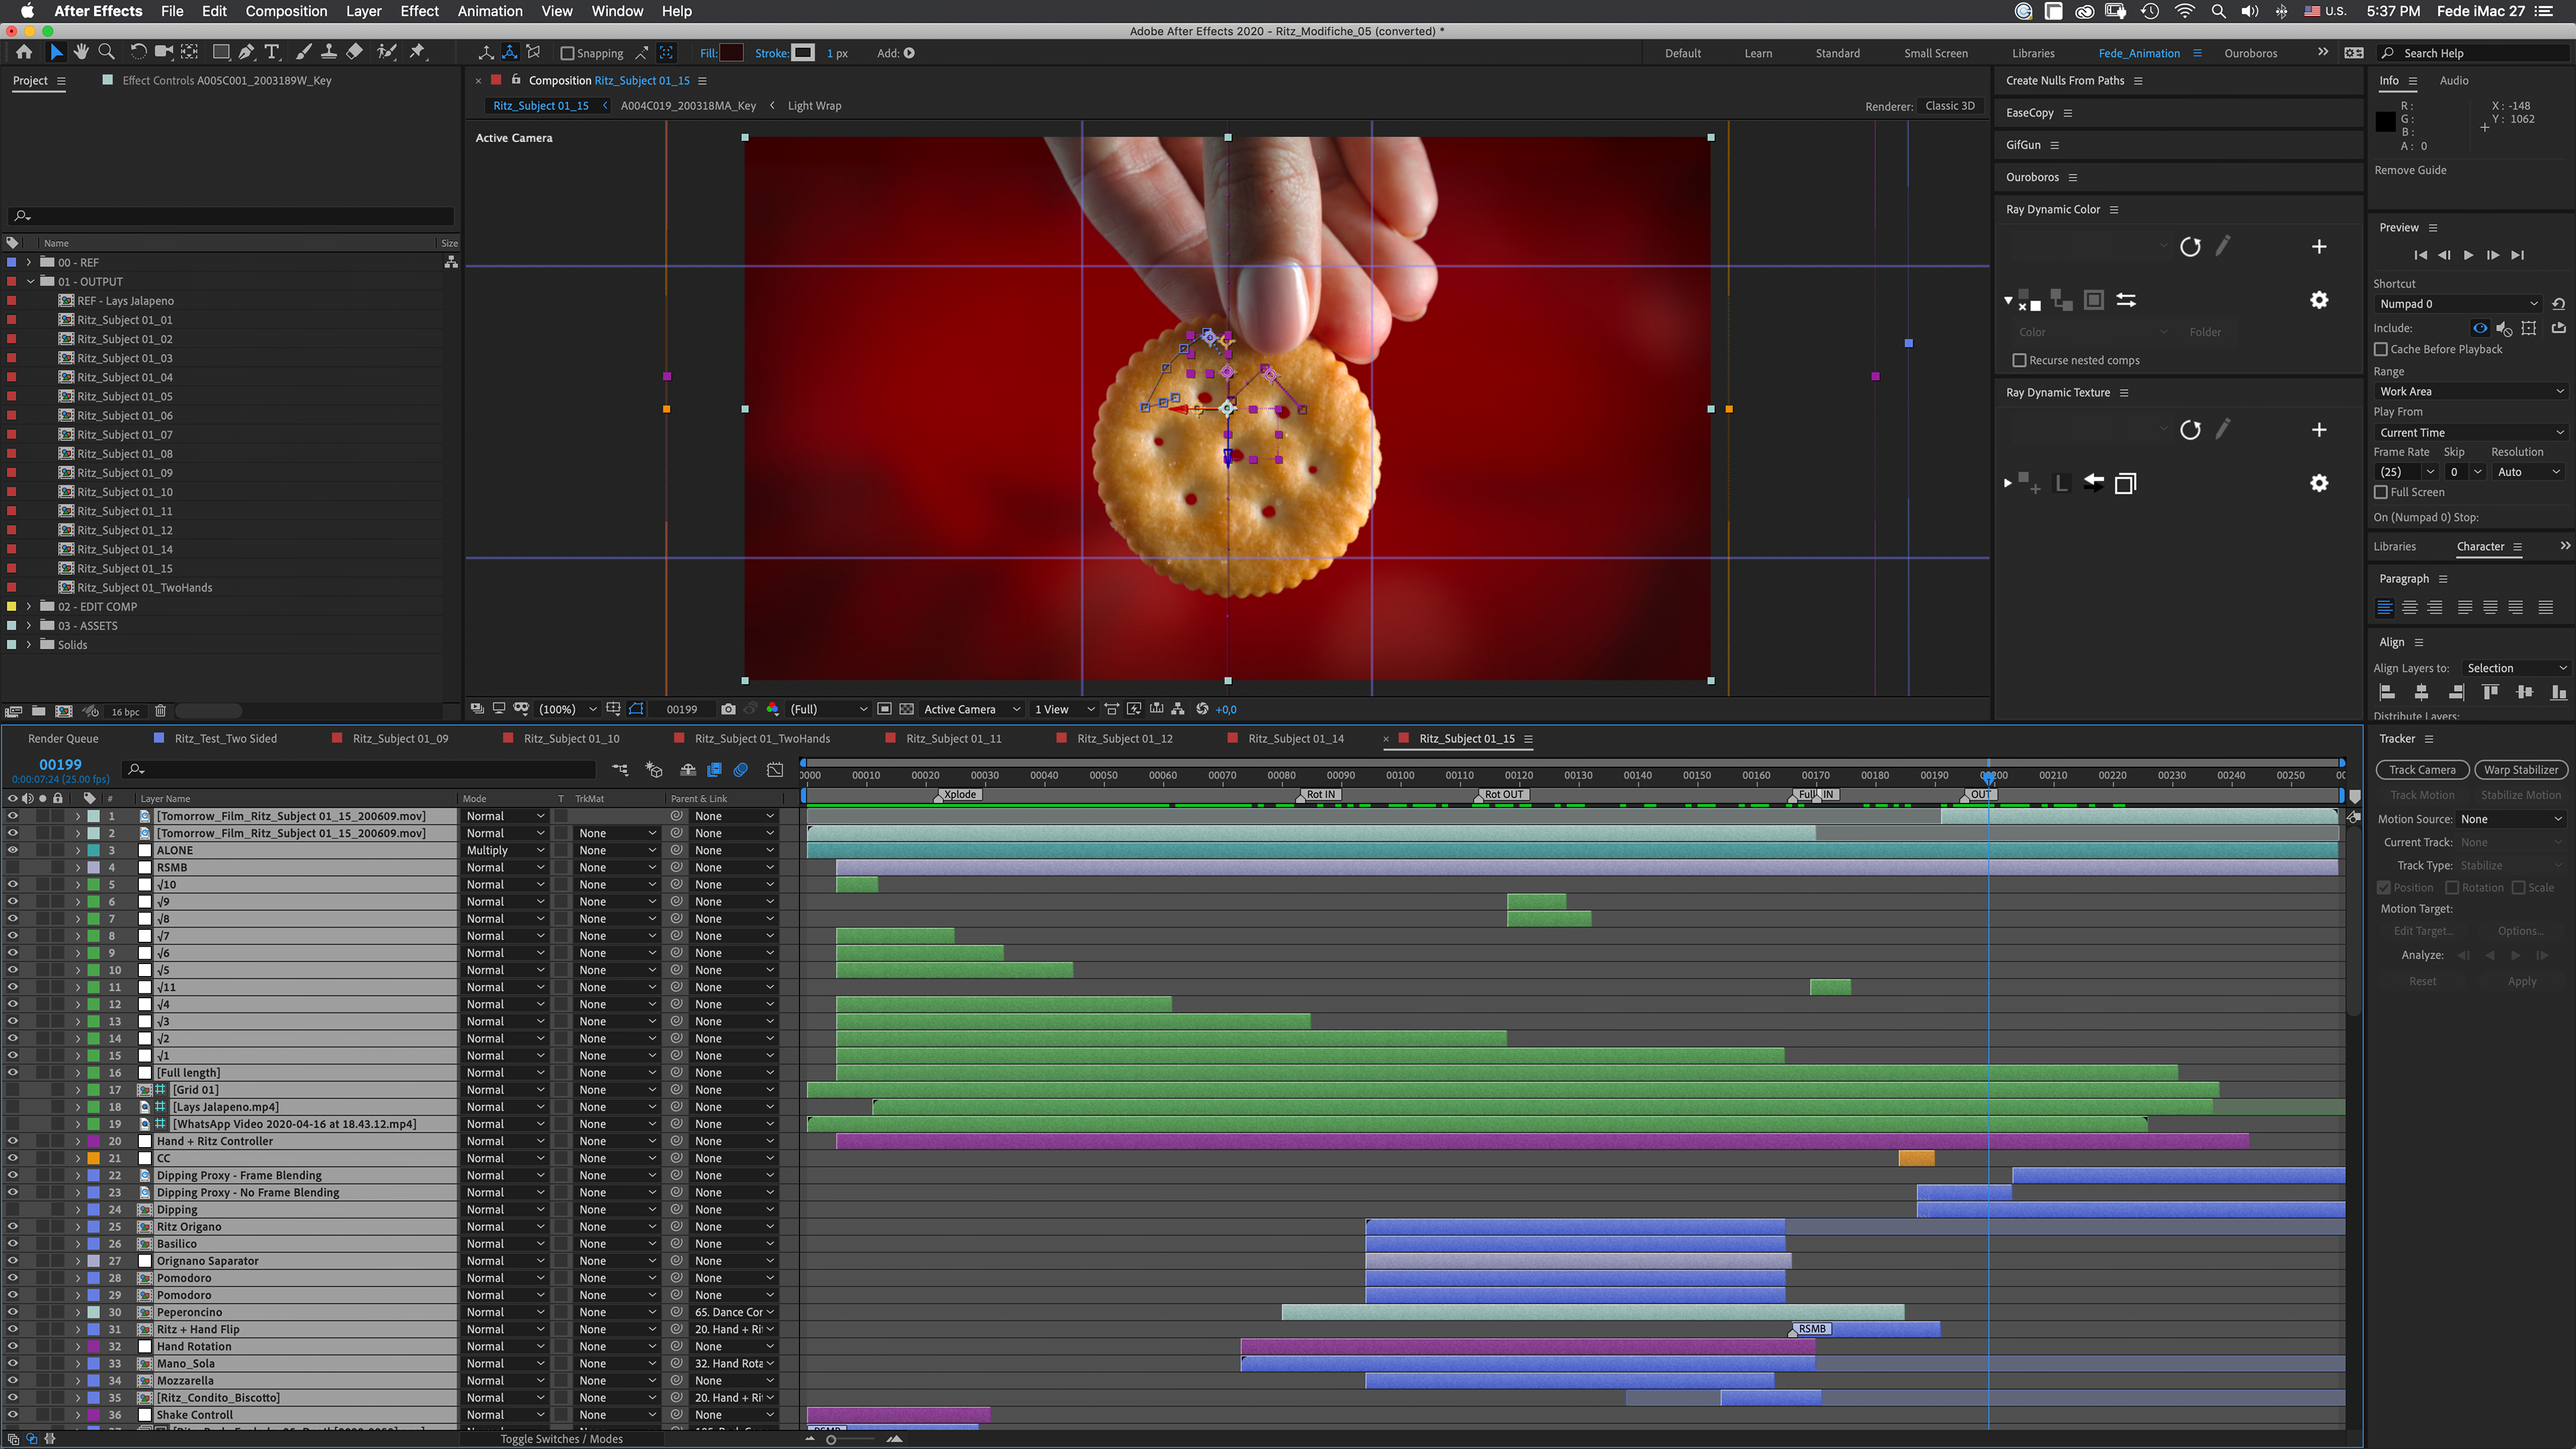Select the Small Screen workspace
Viewport: 2576px width, 1449px height.
1935,53
